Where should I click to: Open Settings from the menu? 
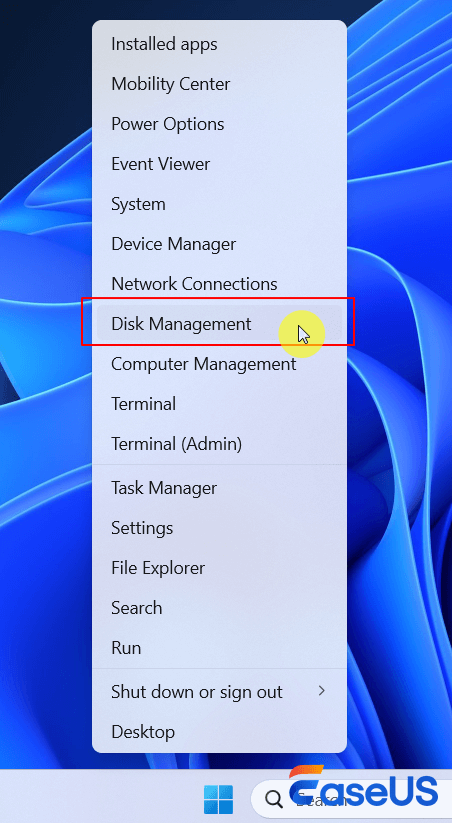pyautogui.click(x=219, y=528)
